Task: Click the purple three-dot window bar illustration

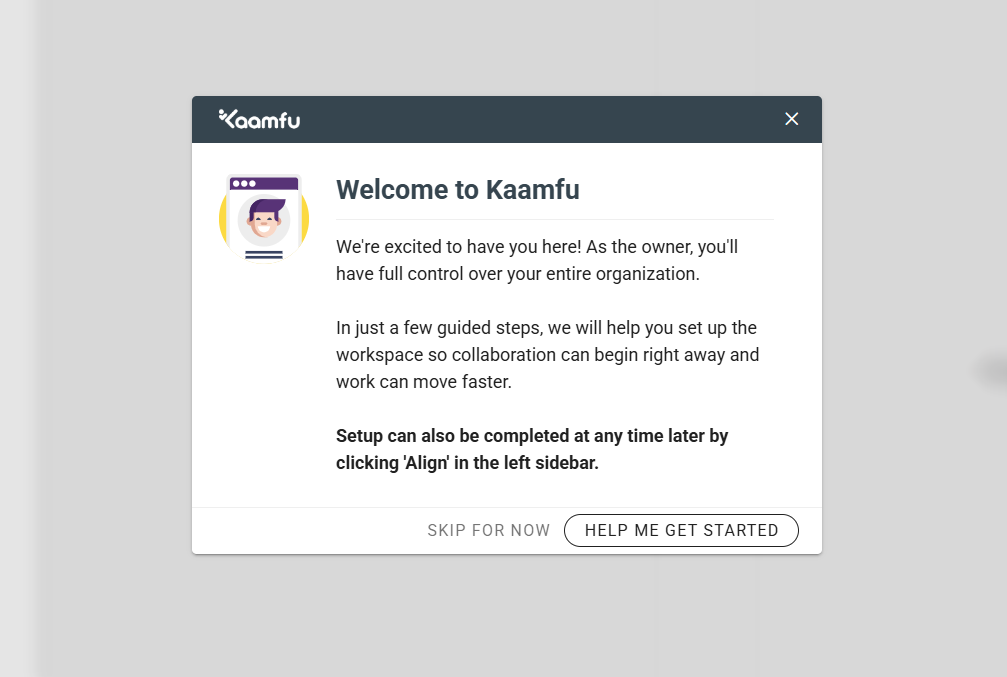Action: coord(264,184)
